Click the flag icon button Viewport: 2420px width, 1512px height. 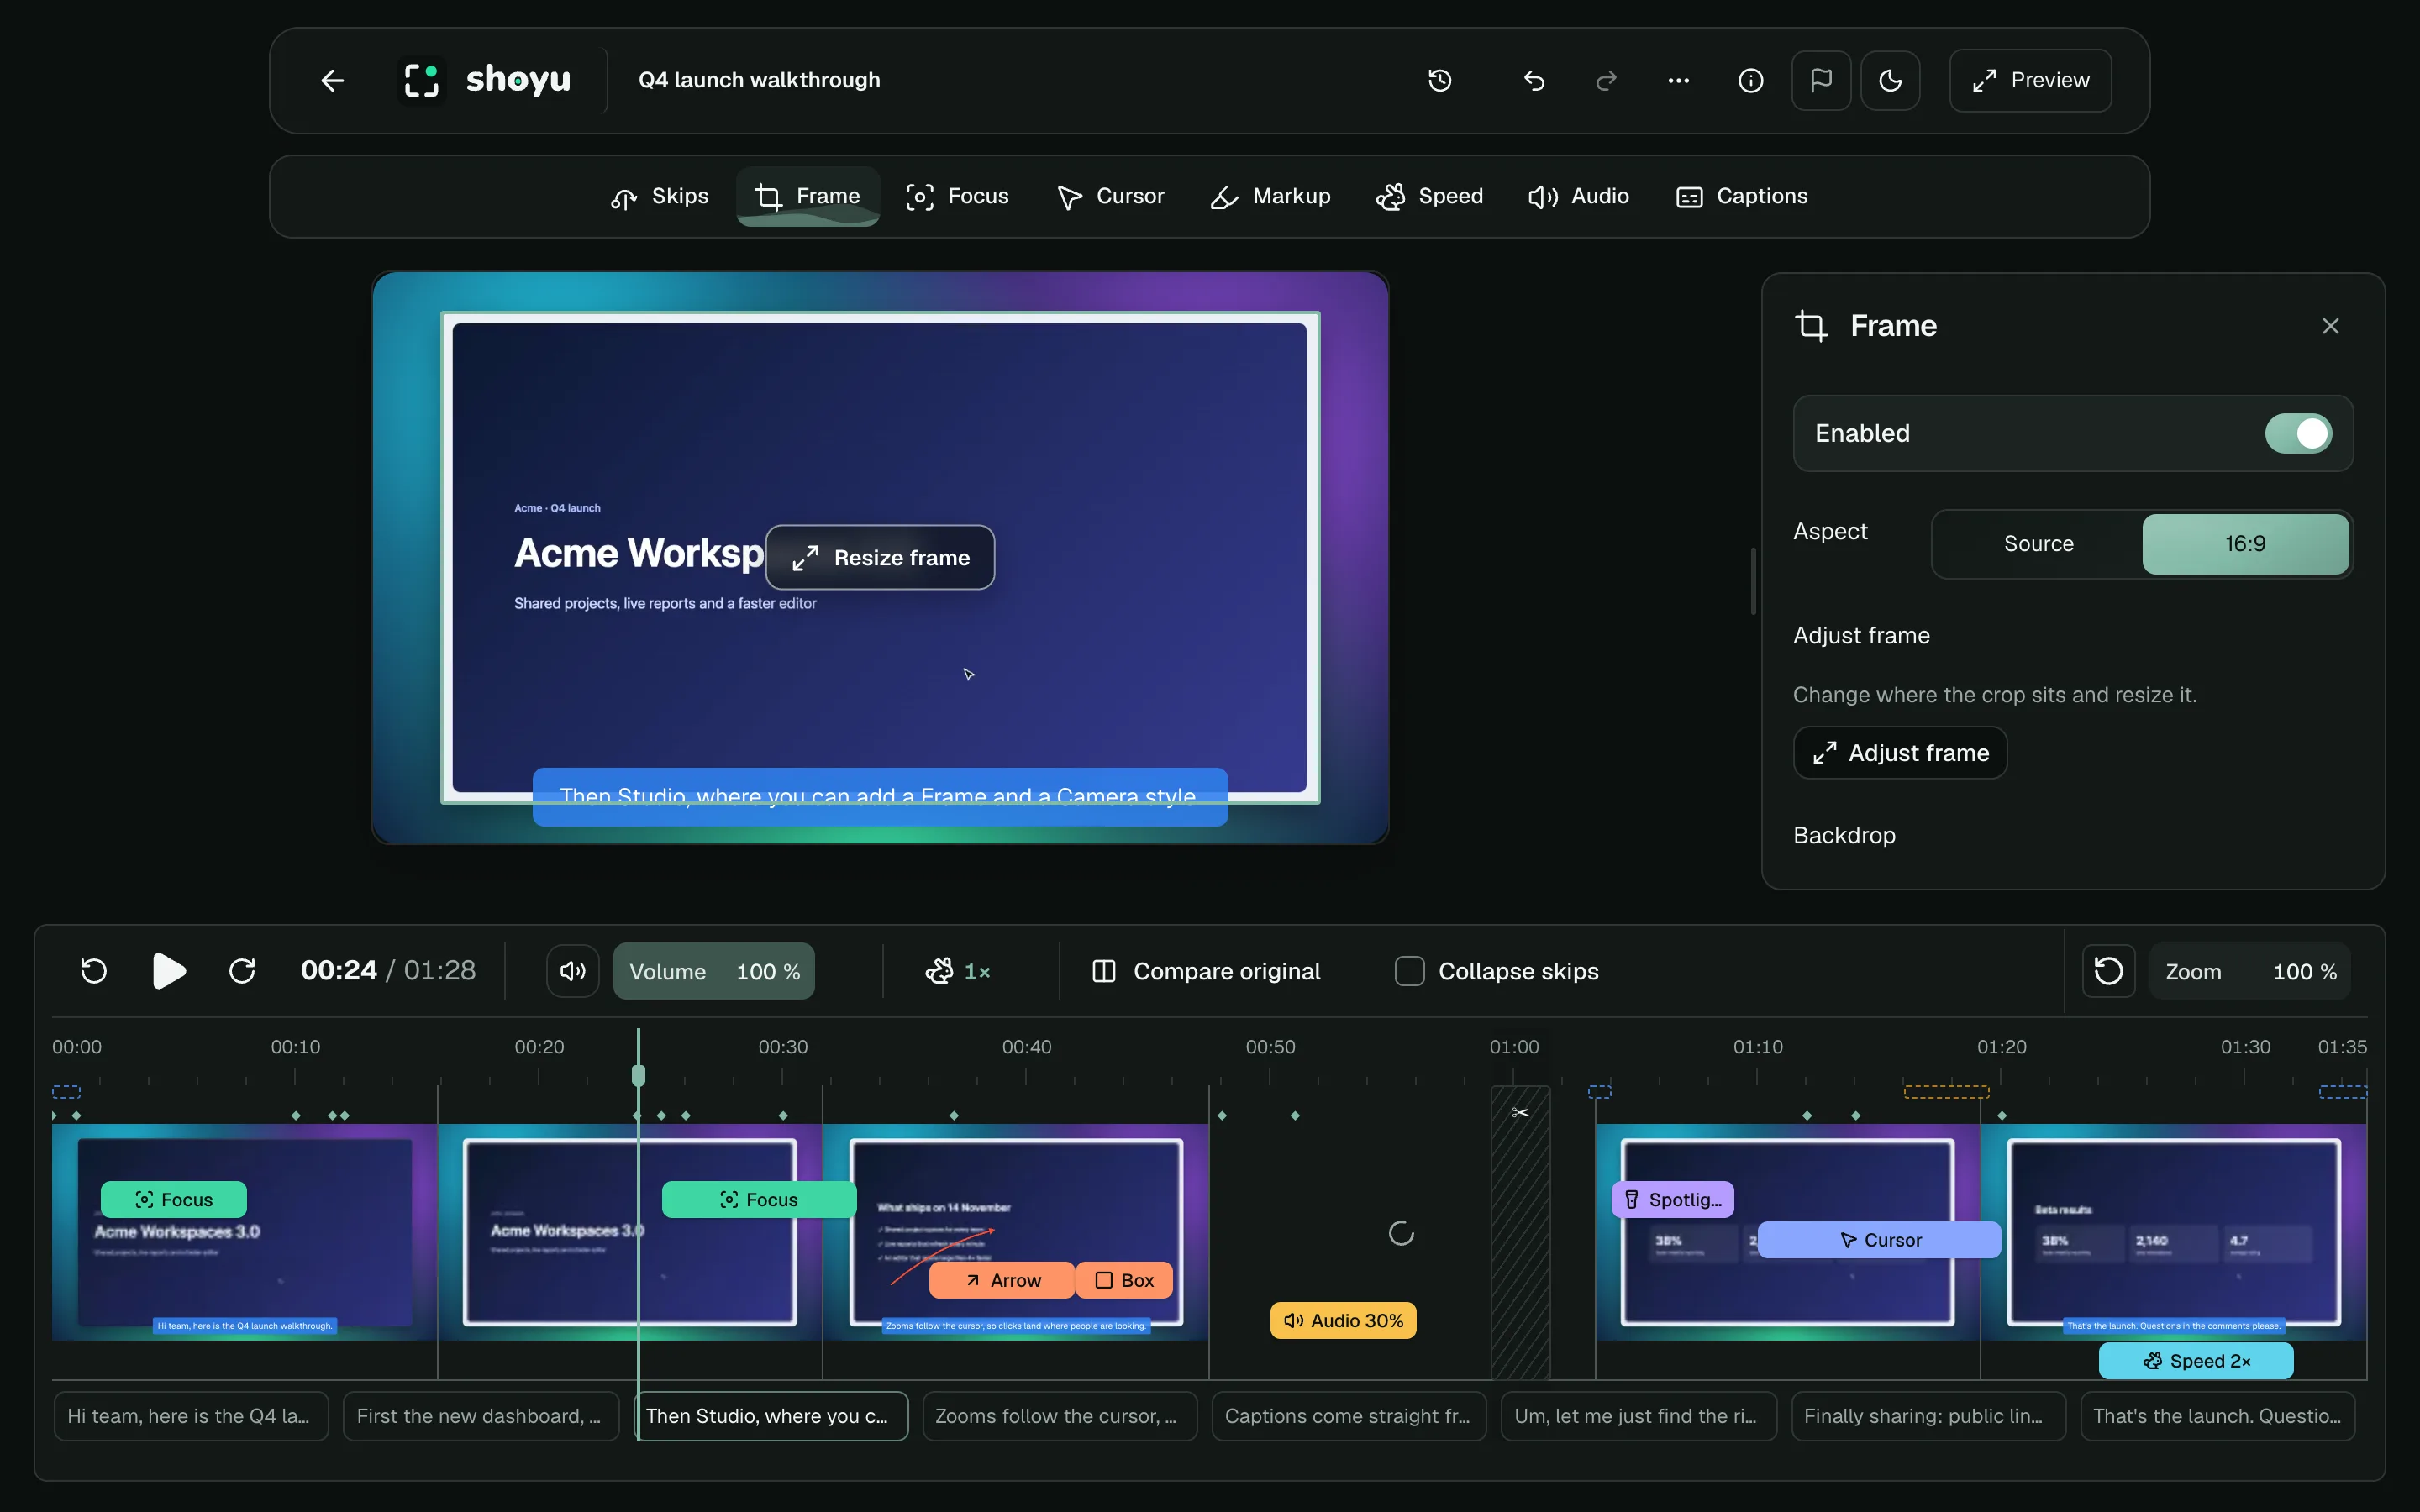pyautogui.click(x=1821, y=80)
